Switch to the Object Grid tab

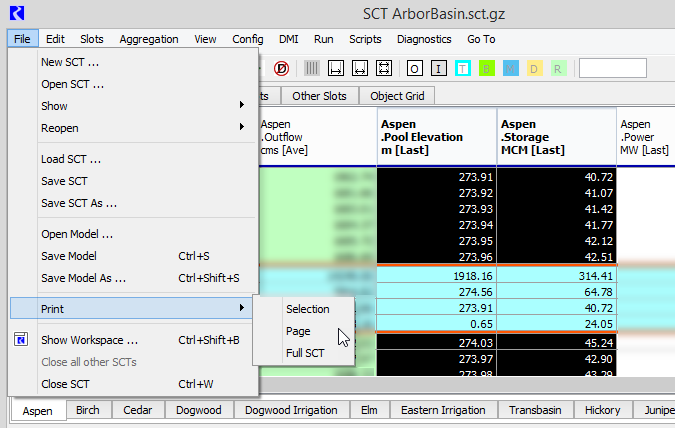point(396,96)
